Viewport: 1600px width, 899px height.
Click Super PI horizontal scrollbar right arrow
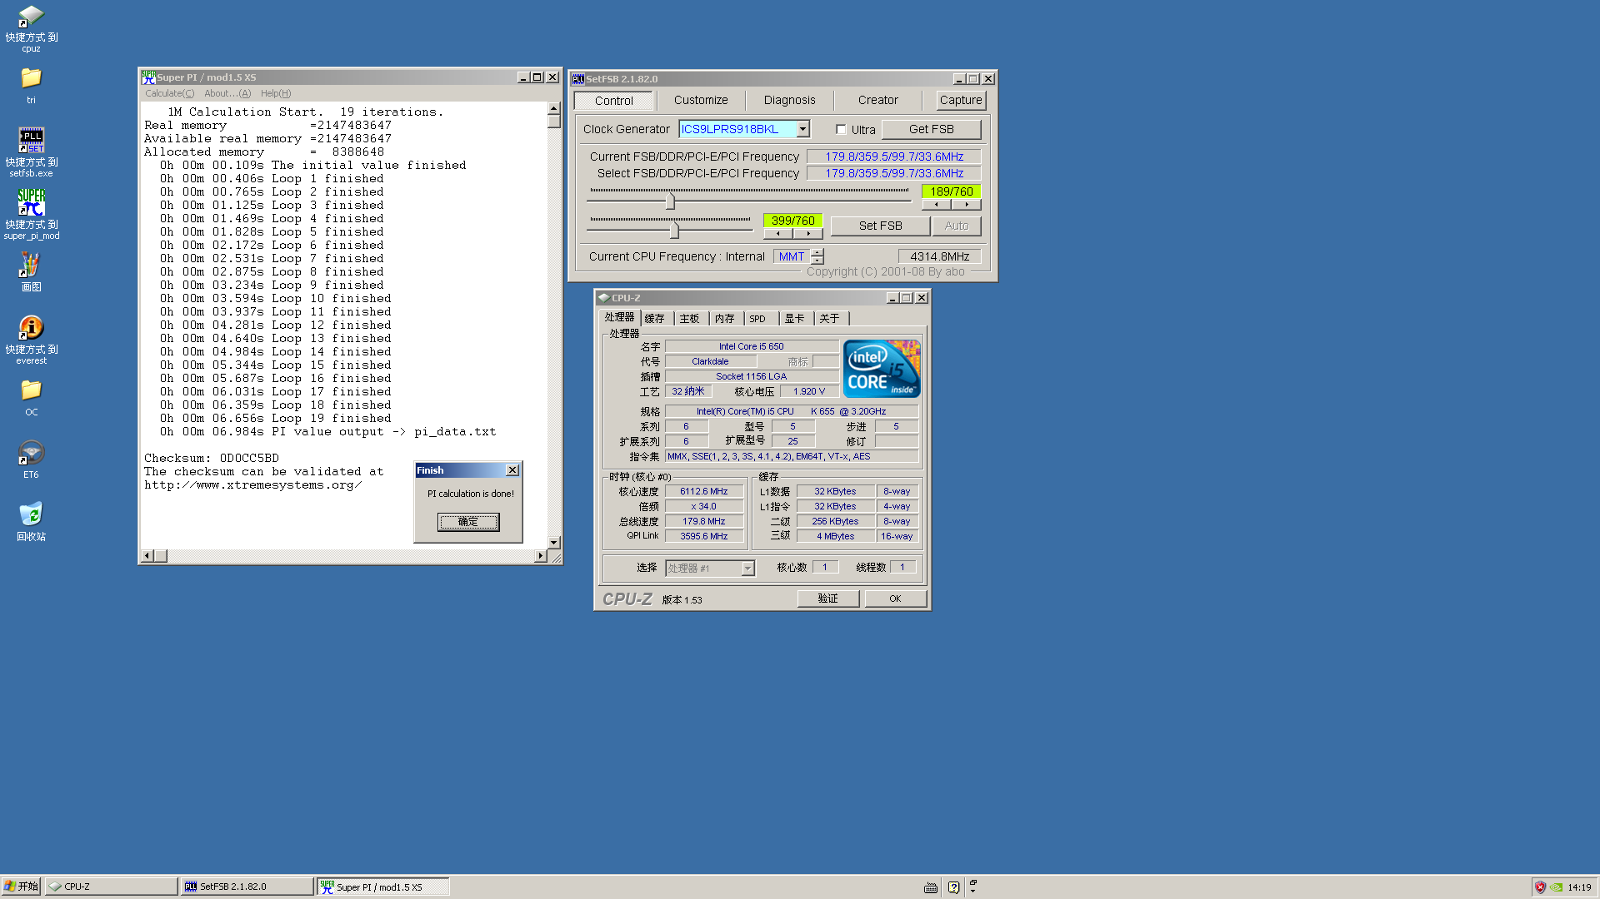pos(541,556)
